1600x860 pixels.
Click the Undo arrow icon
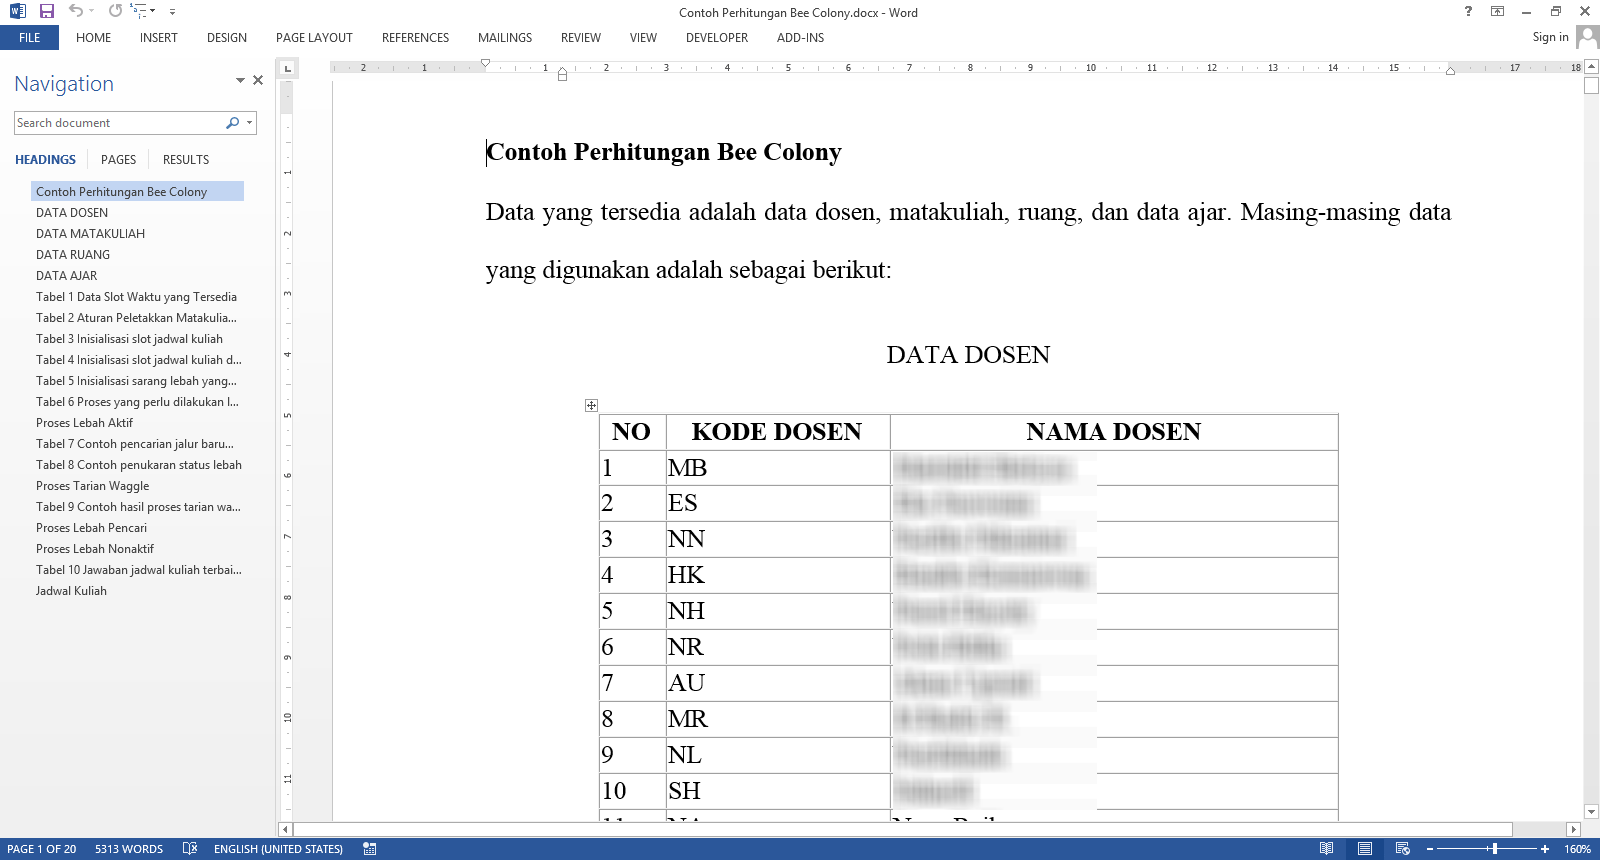(76, 11)
